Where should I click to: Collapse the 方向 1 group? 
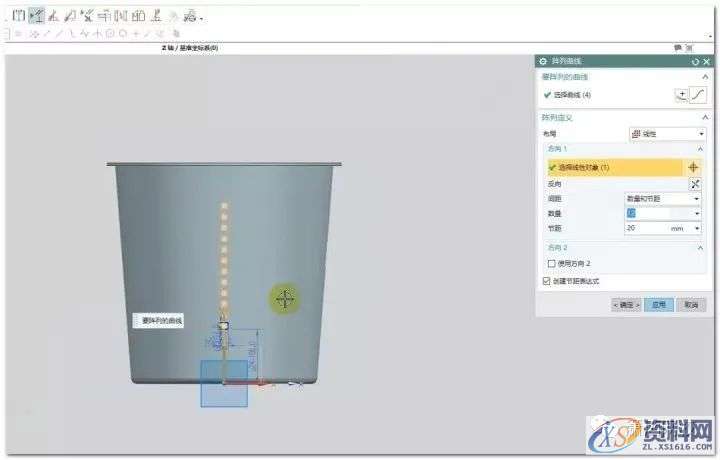698,148
